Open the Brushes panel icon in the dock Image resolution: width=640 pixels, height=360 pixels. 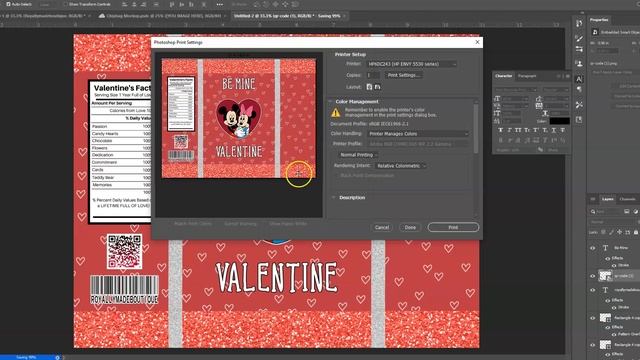(x=579, y=38)
